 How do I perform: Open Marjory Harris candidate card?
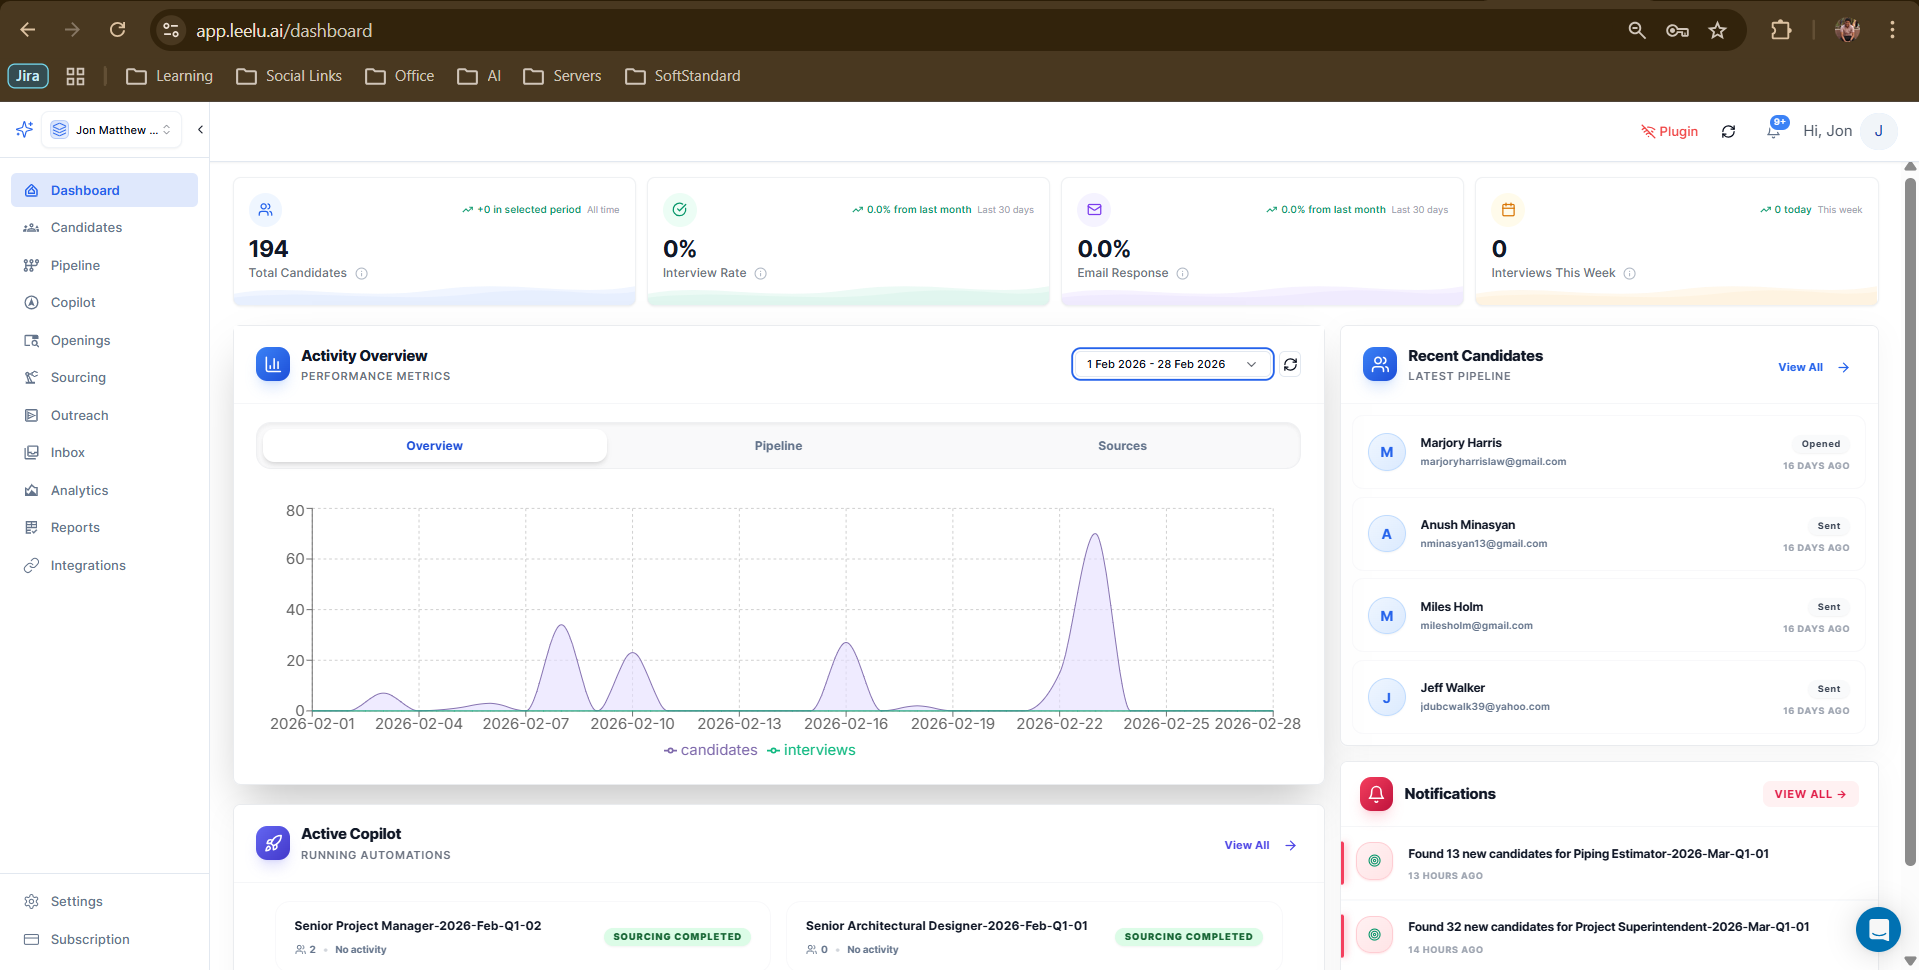1608,452
